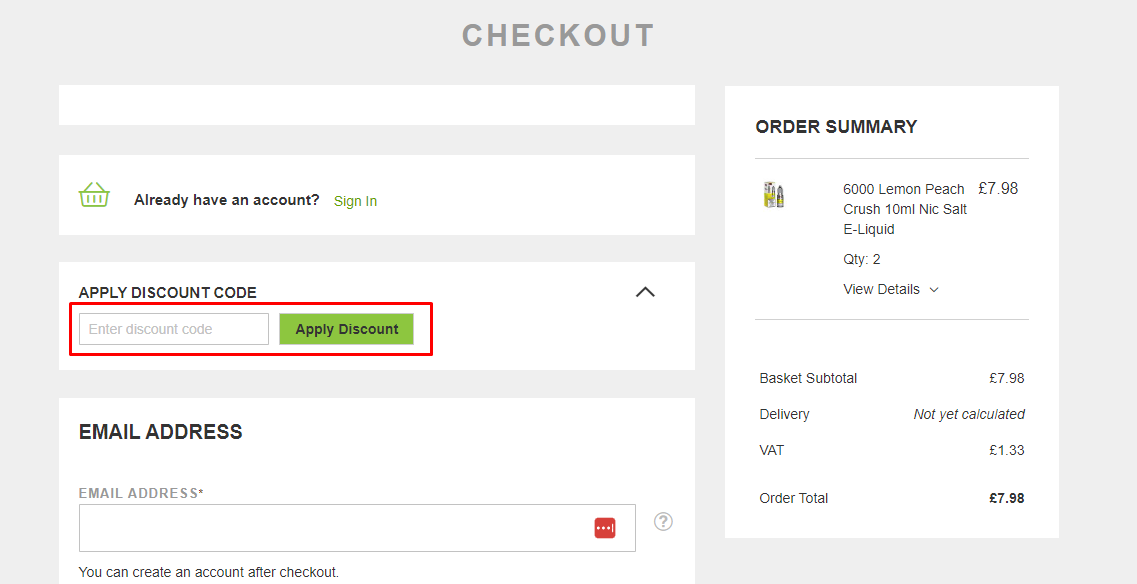1137x584 pixels.
Task: Click the question mark help icon
Action: tap(663, 521)
